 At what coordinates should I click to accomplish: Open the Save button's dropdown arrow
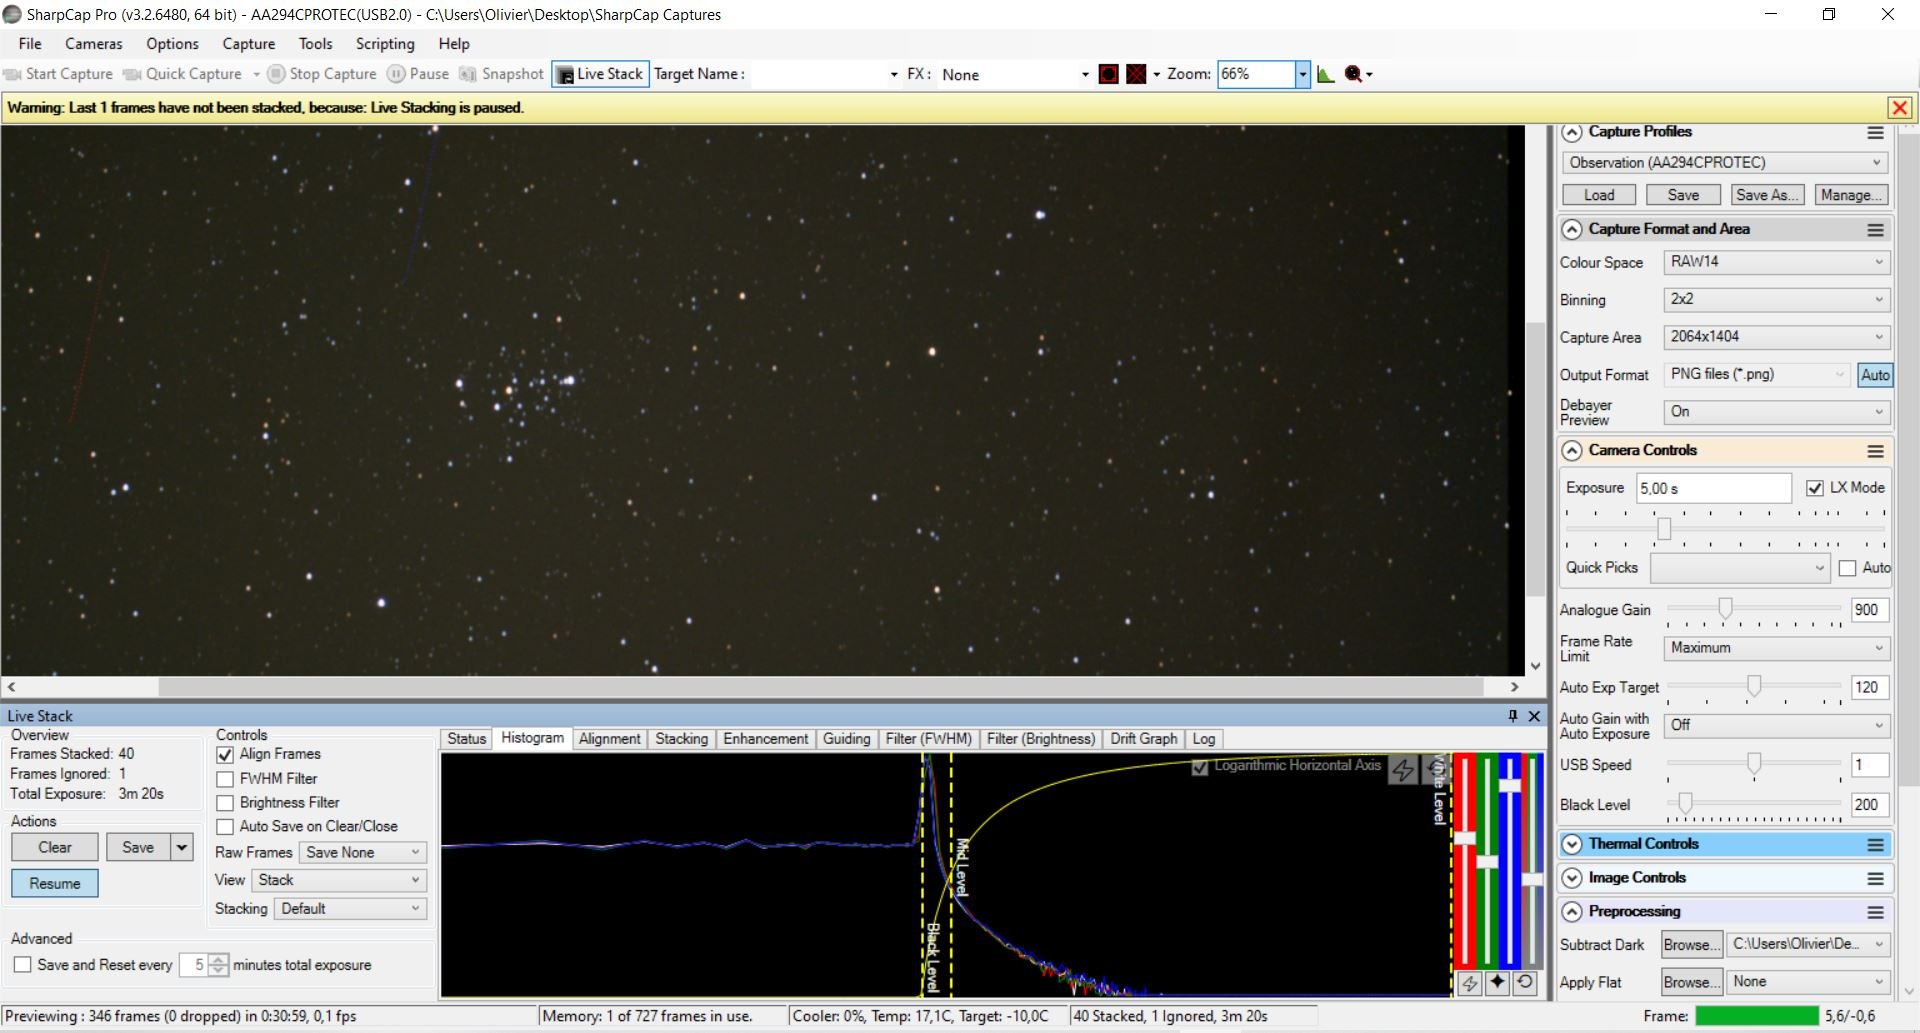[182, 847]
